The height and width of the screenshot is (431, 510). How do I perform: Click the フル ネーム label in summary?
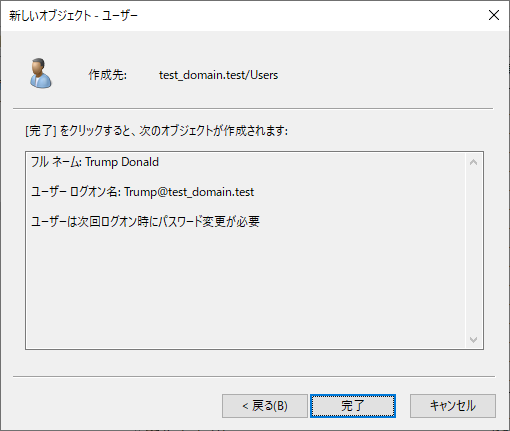(56, 162)
